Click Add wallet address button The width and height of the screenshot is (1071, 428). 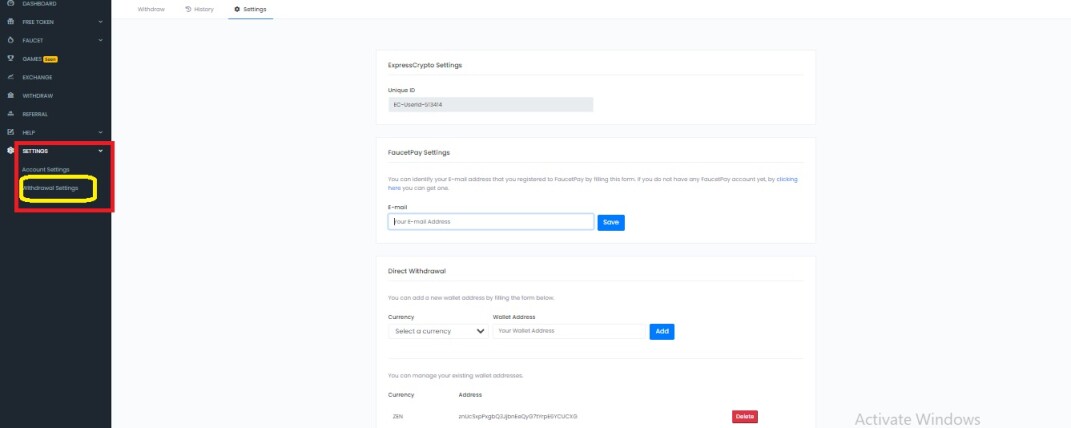(662, 331)
